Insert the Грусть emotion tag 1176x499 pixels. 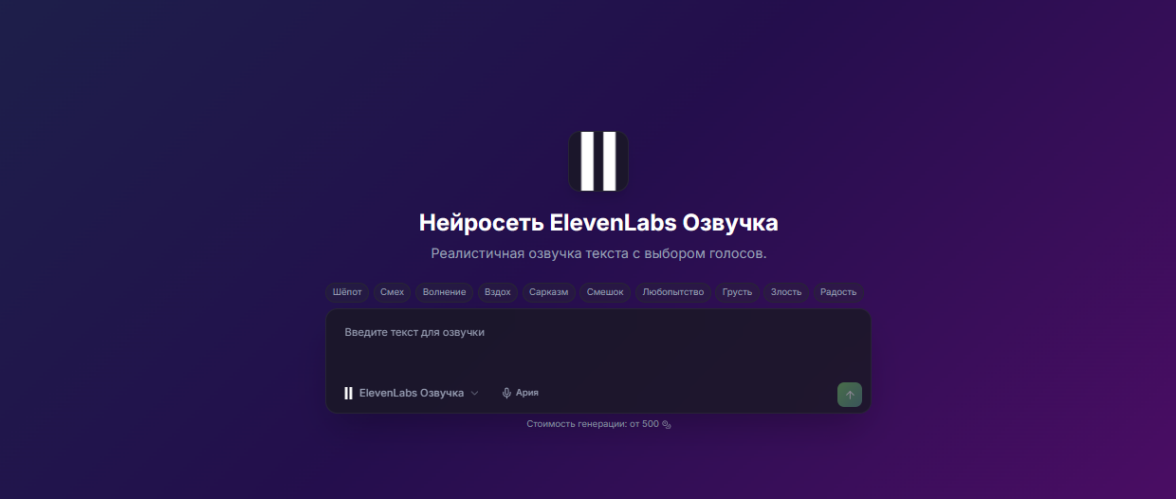(737, 292)
